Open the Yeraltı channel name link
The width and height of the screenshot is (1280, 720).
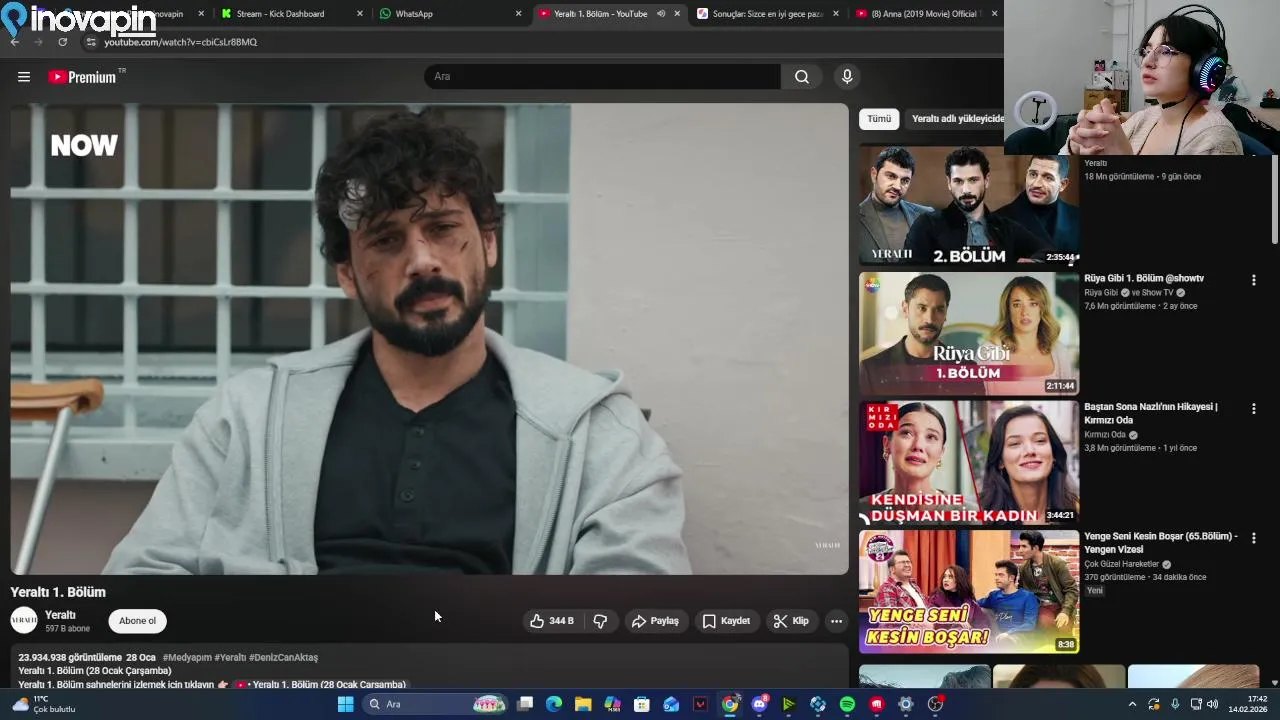[61, 615]
